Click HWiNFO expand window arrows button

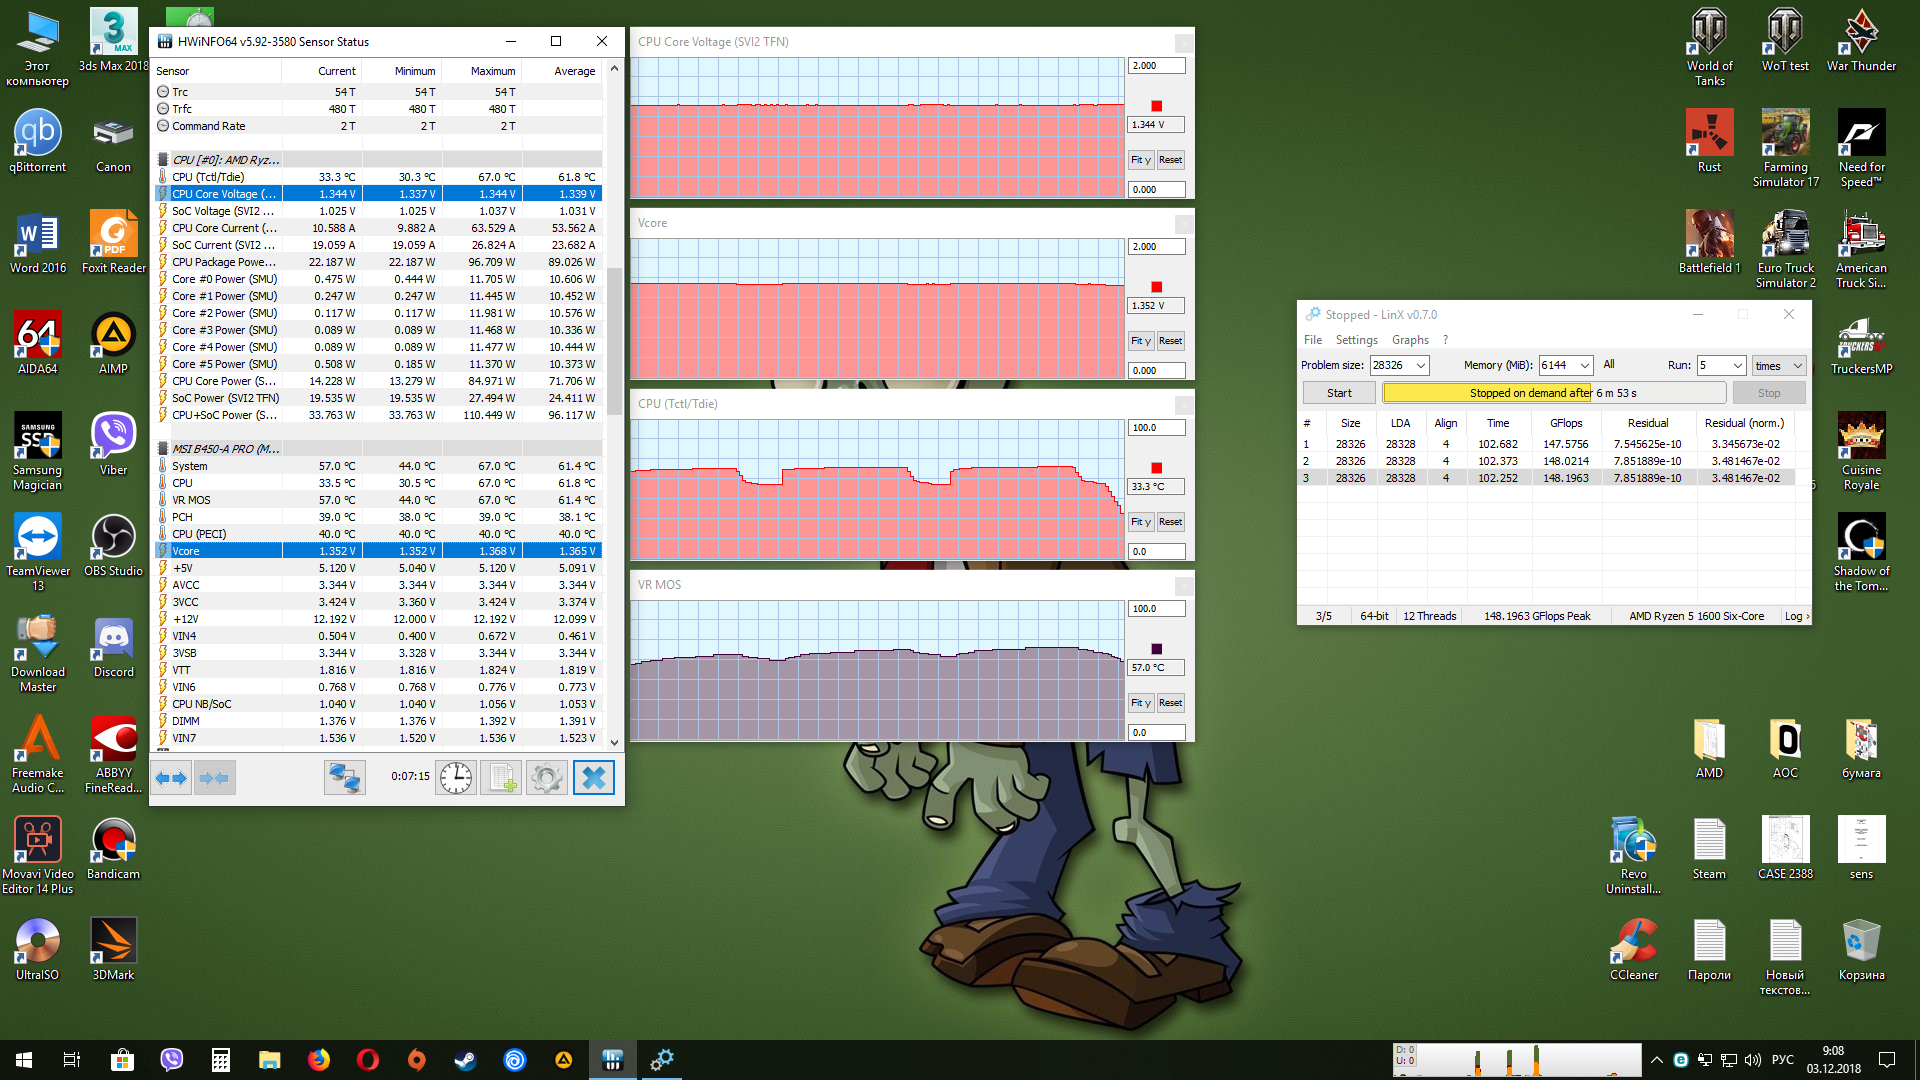point(172,778)
